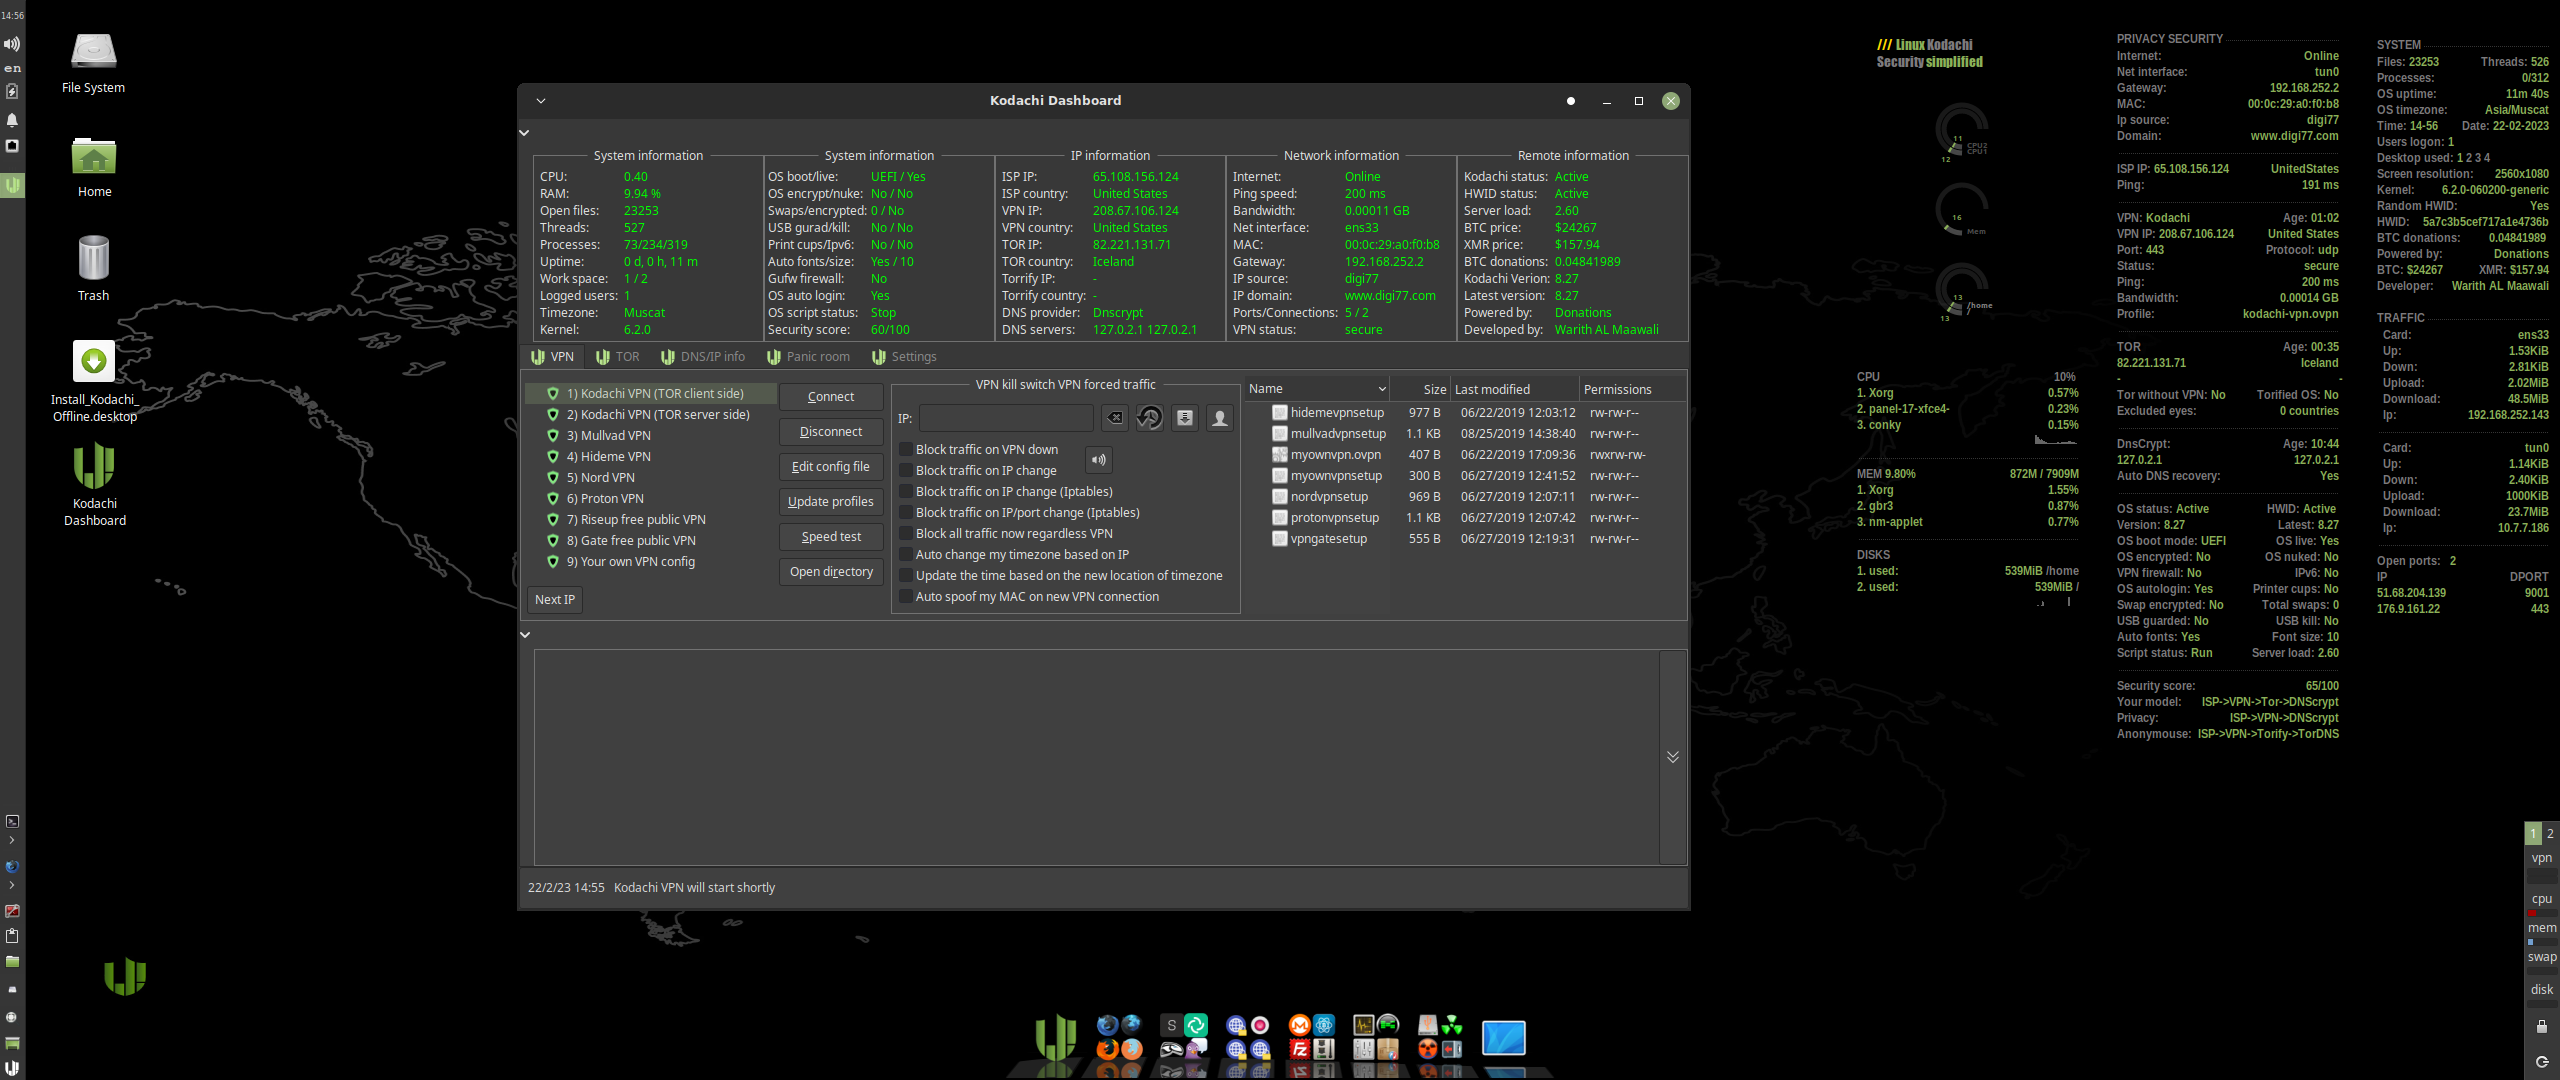Click the Last modified column header

tap(1514, 389)
